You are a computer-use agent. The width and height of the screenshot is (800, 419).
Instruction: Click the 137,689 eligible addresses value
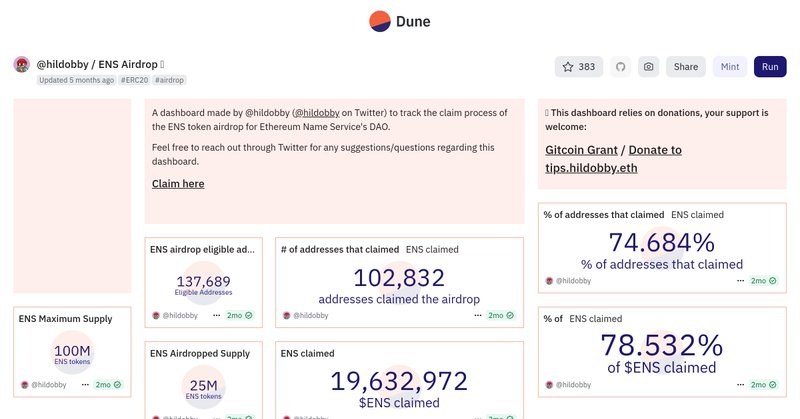pyautogui.click(x=204, y=281)
